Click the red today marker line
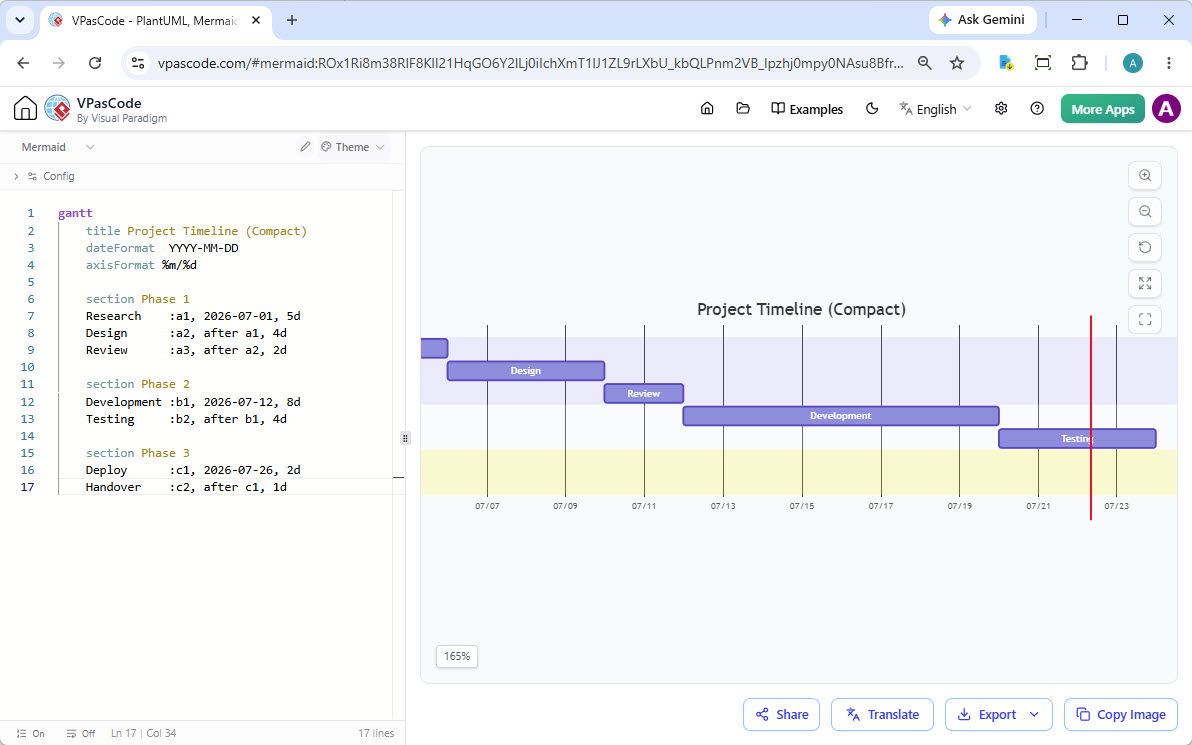1192x745 pixels. 1091,418
